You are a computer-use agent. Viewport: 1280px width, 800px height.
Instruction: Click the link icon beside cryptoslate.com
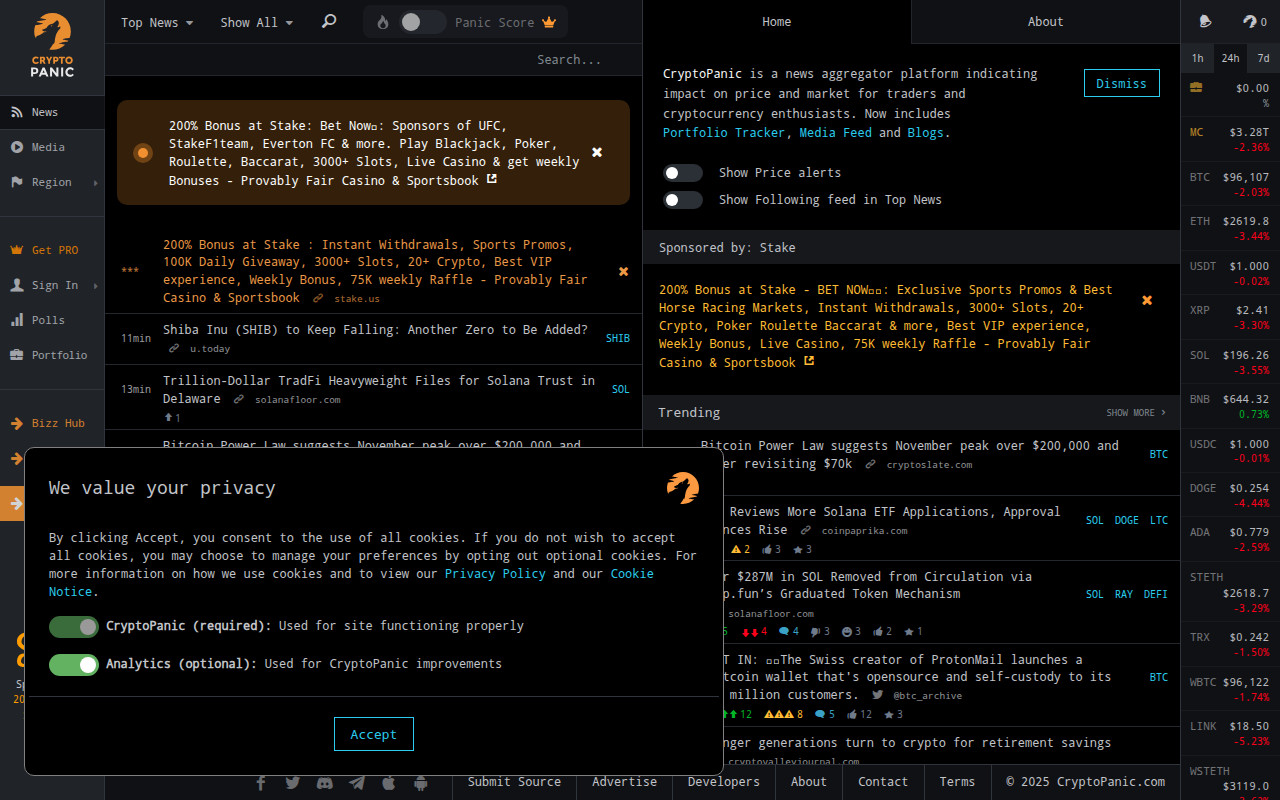pyautogui.click(x=871, y=464)
